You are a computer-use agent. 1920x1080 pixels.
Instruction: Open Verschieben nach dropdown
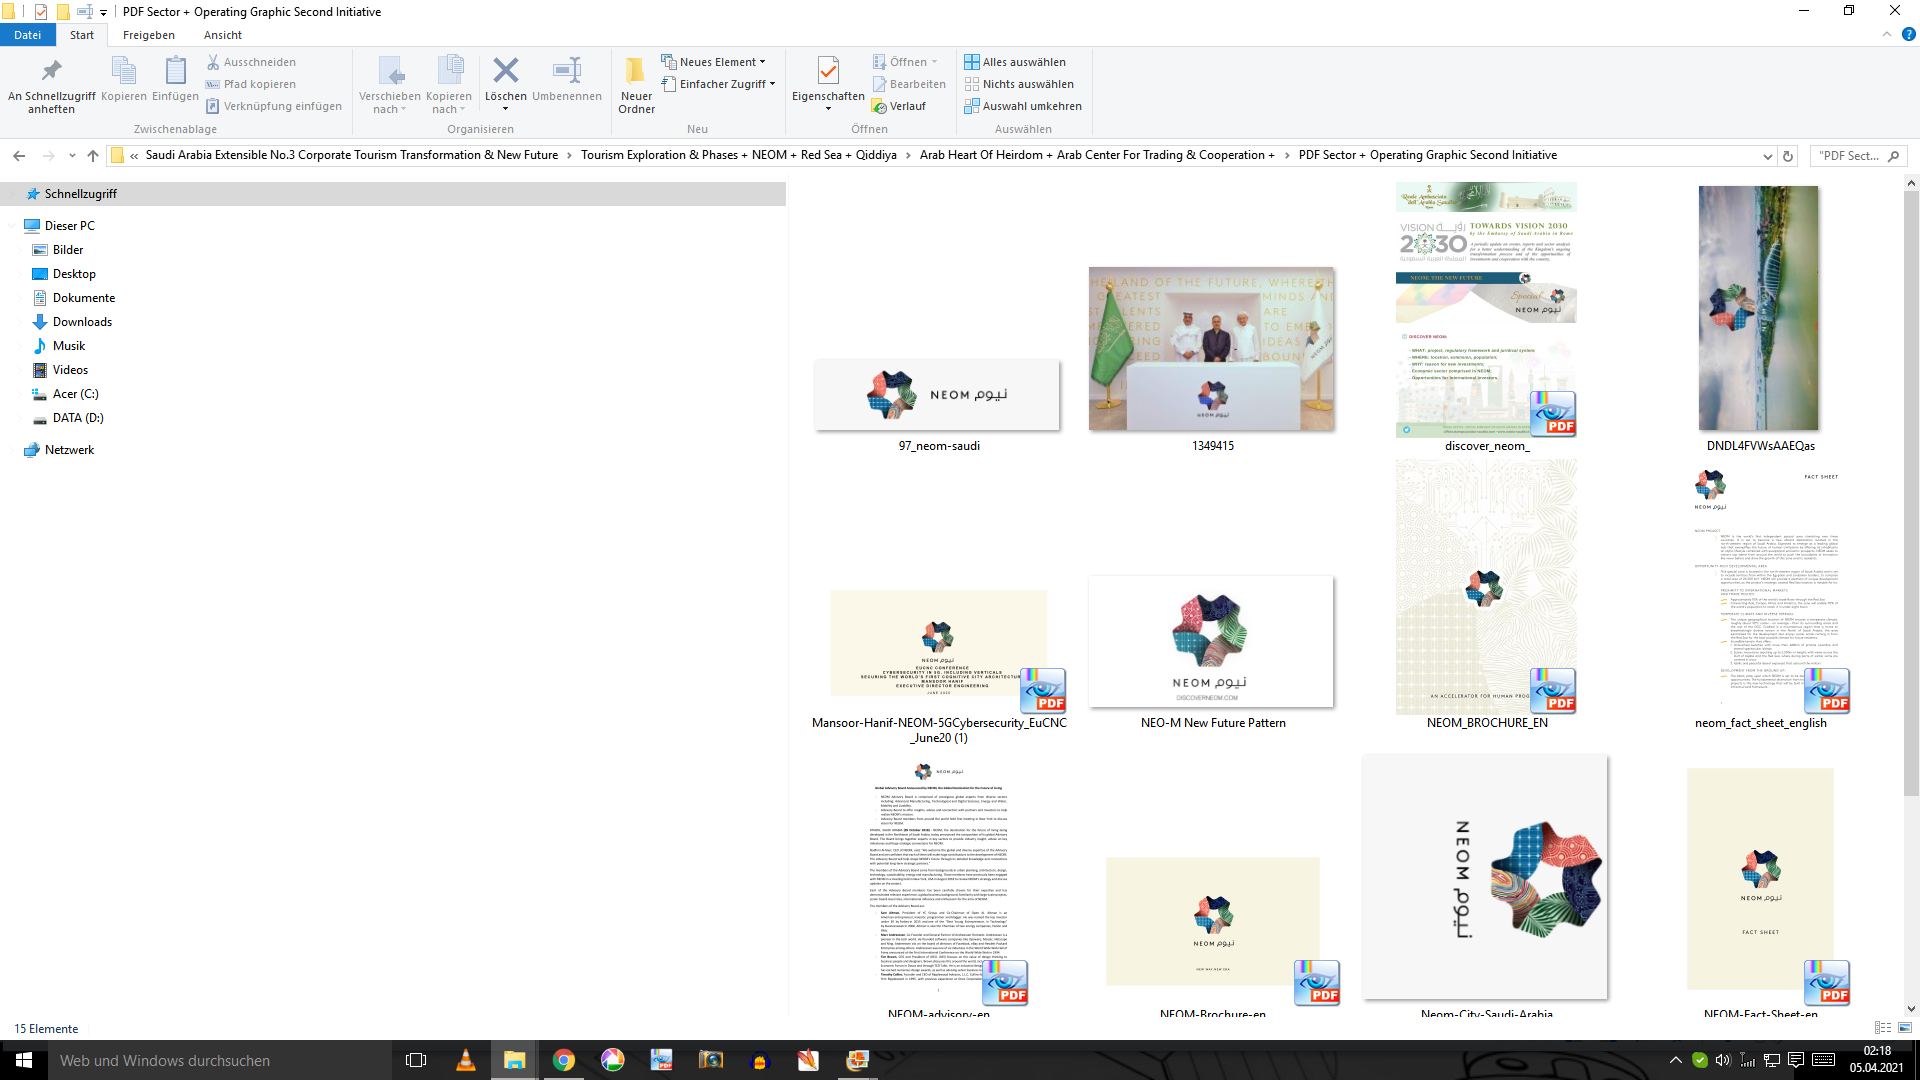tap(390, 85)
